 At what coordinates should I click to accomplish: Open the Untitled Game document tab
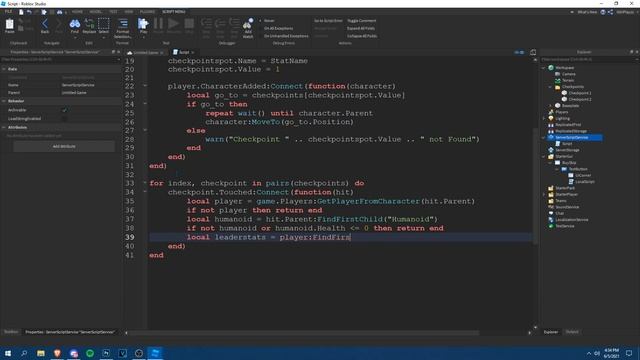145,52
